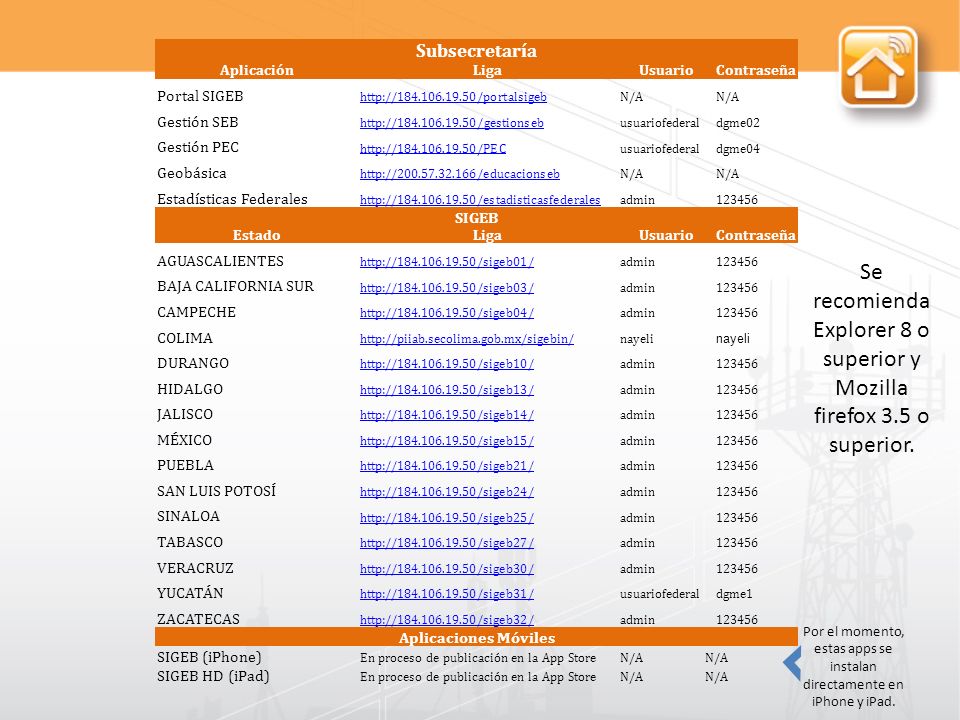Image resolution: width=960 pixels, height=720 pixels.
Task: Click the 'Aplicaciones Móviles' section heading
Action: [476, 638]
